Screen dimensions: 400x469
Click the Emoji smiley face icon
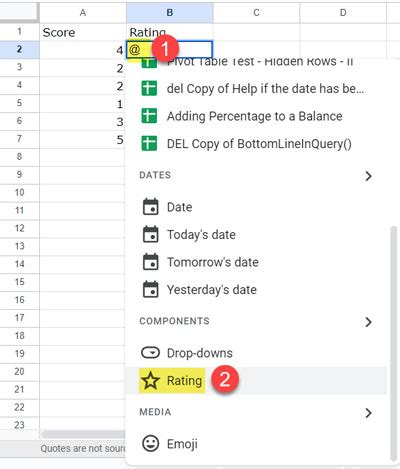coord(150,444)
